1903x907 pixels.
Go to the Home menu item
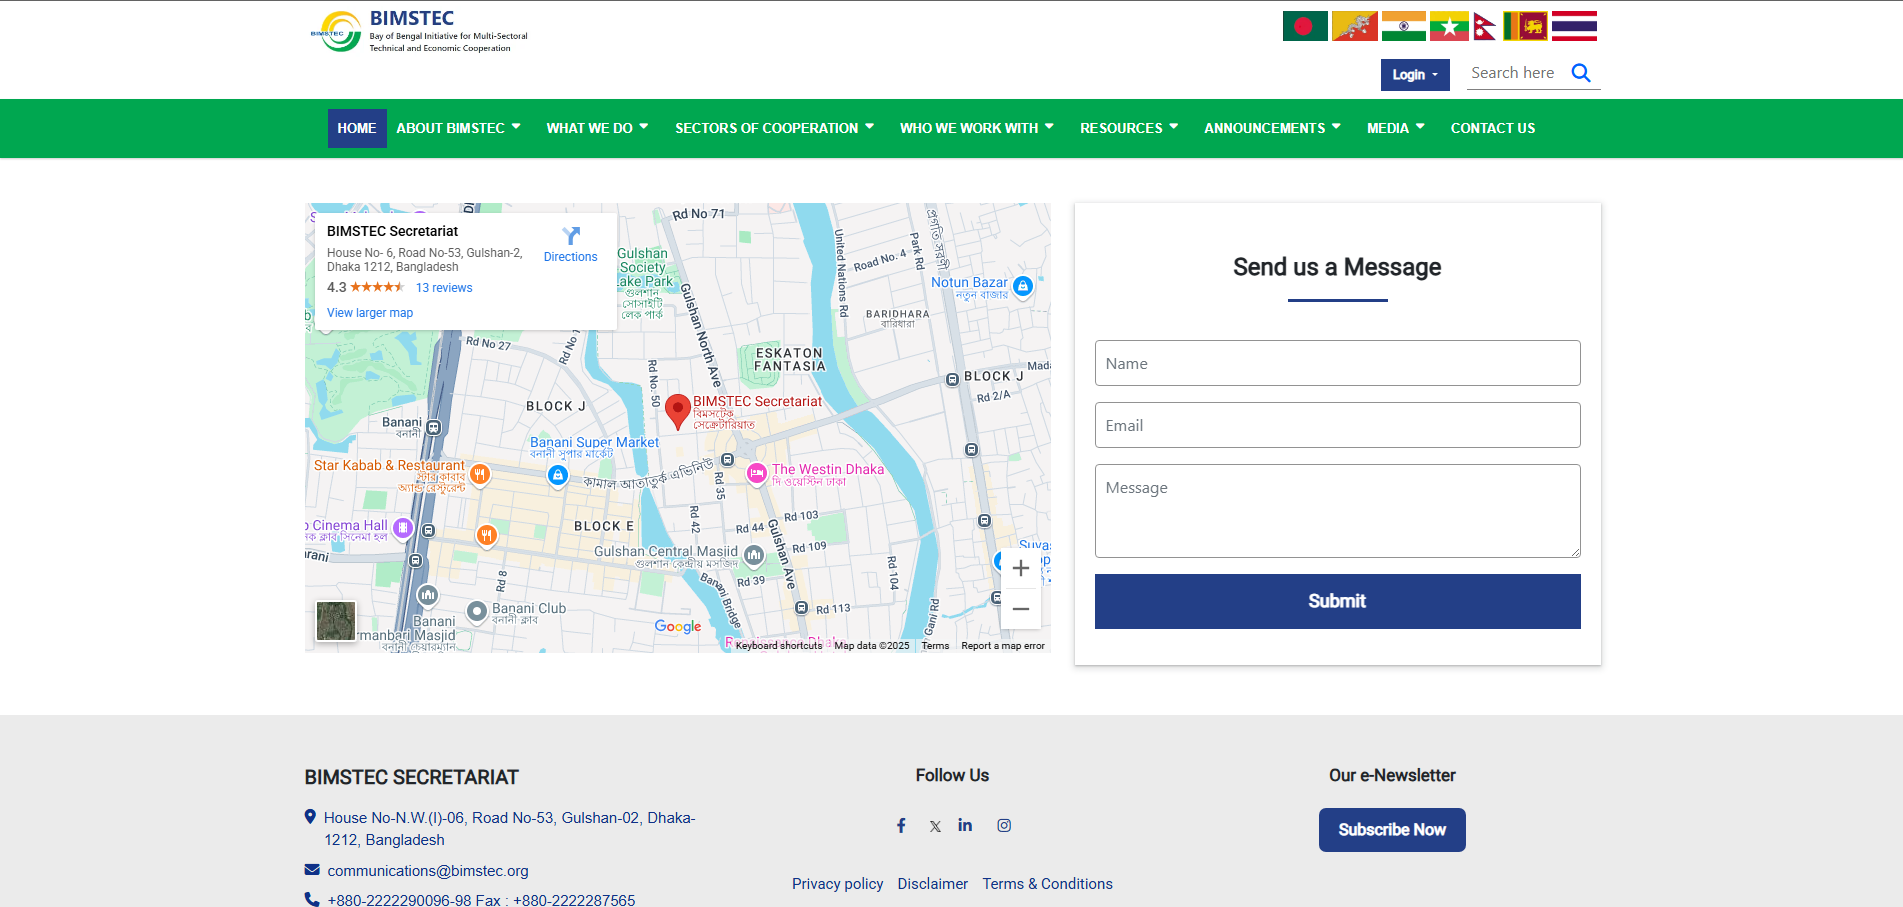pos(357,128)
